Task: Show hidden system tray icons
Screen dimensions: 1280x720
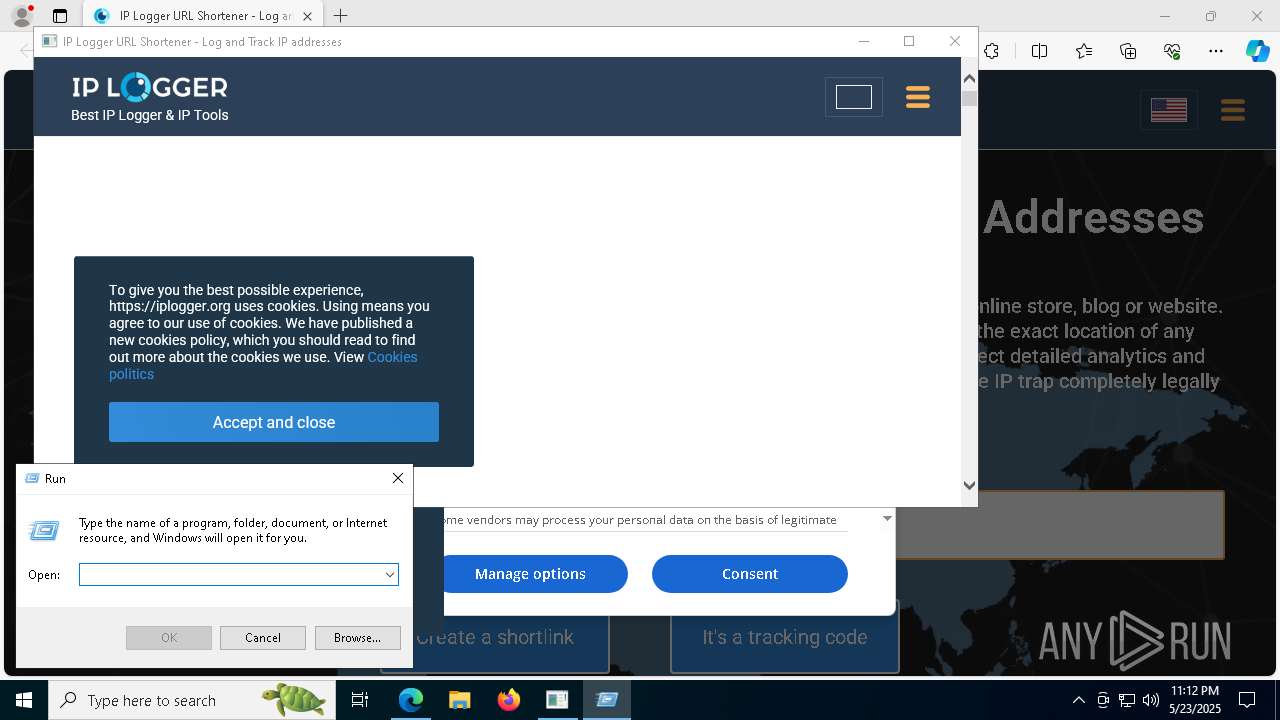Action: click(x=1078, y=700)
